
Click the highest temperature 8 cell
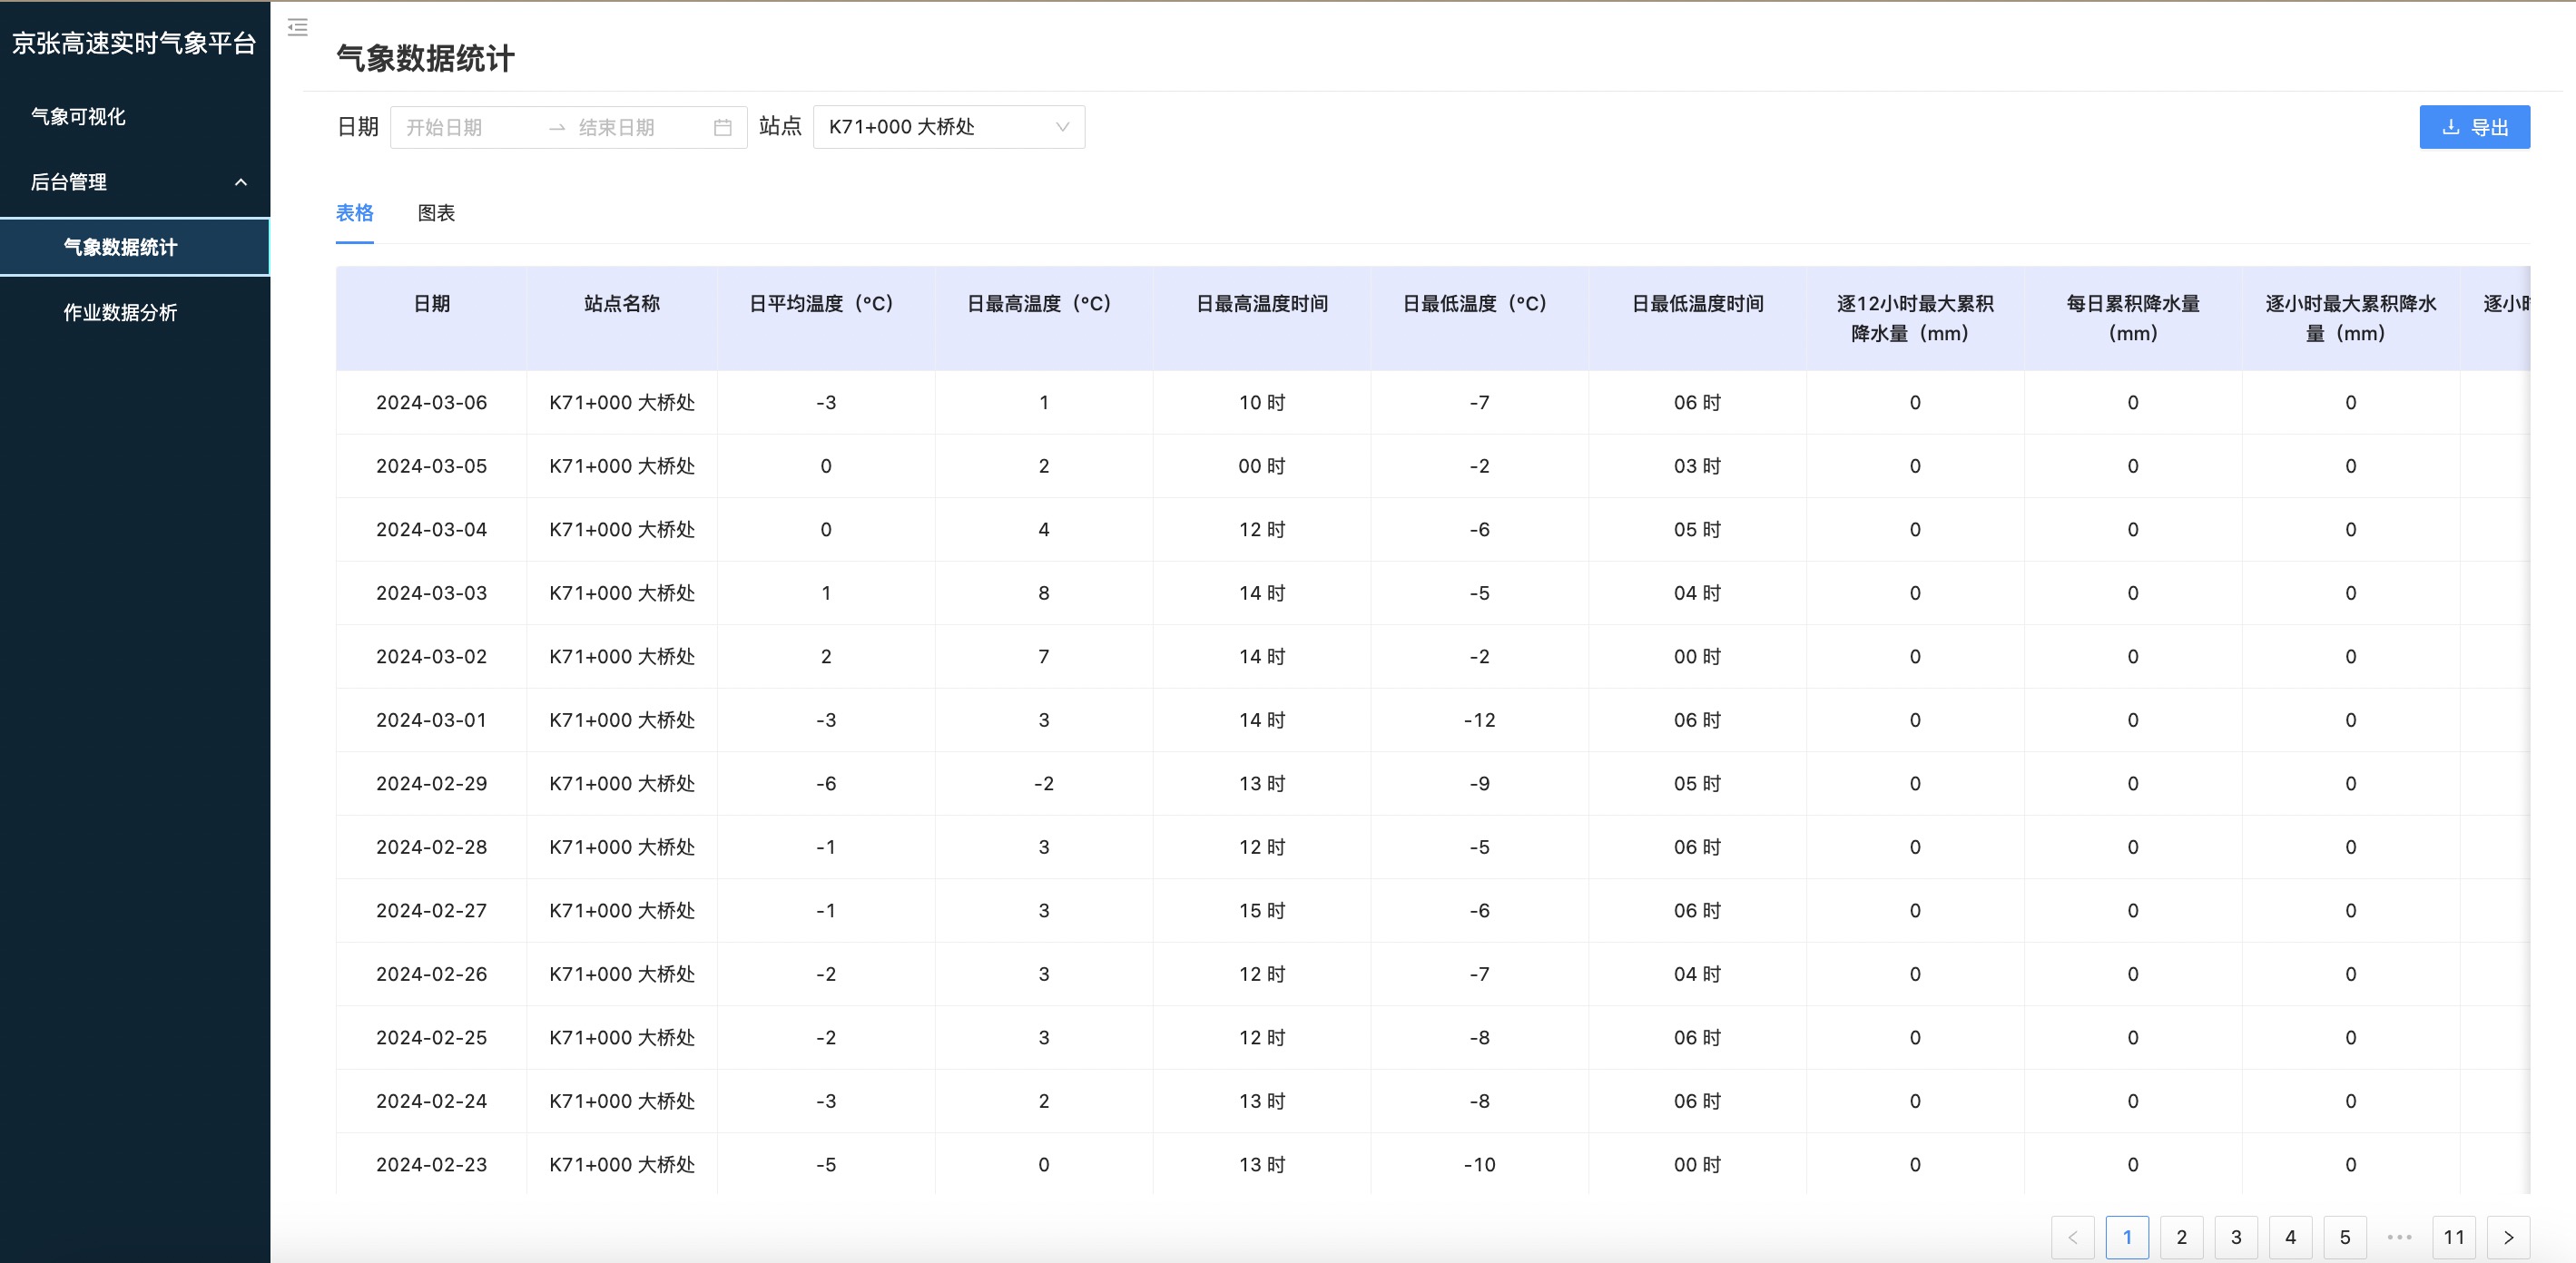1044,593
